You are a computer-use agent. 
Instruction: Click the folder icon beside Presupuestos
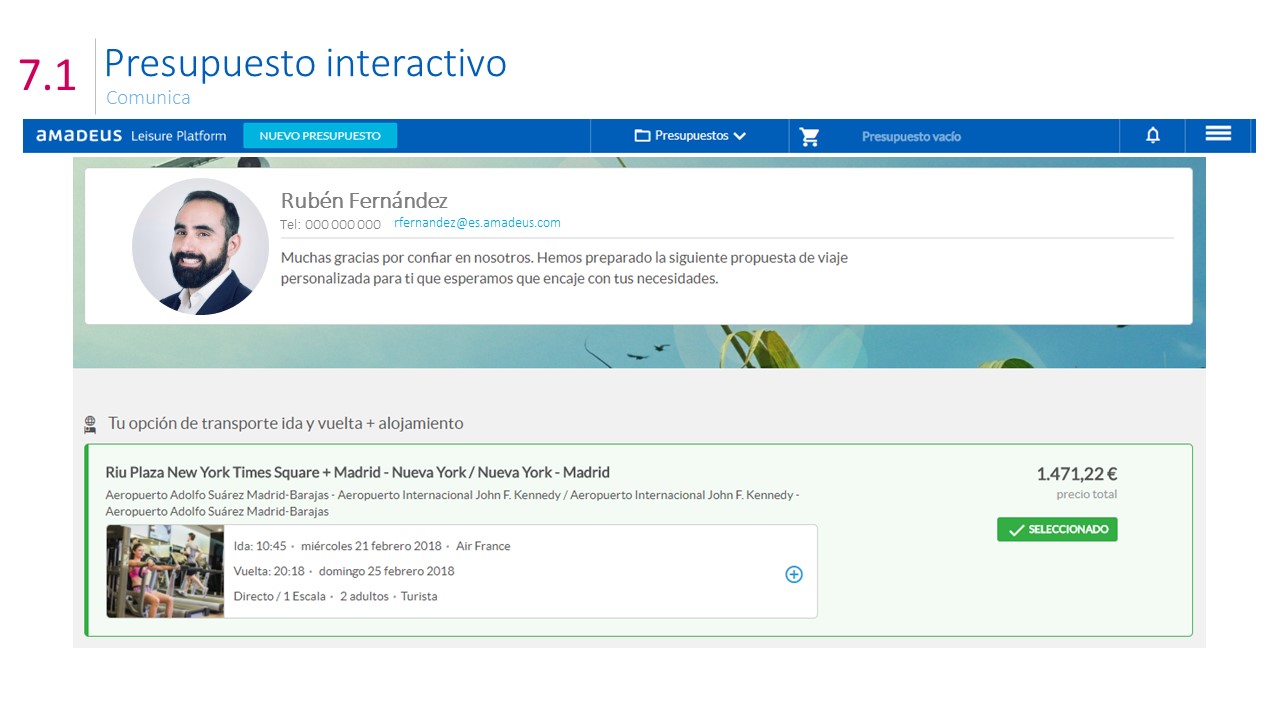642,136
